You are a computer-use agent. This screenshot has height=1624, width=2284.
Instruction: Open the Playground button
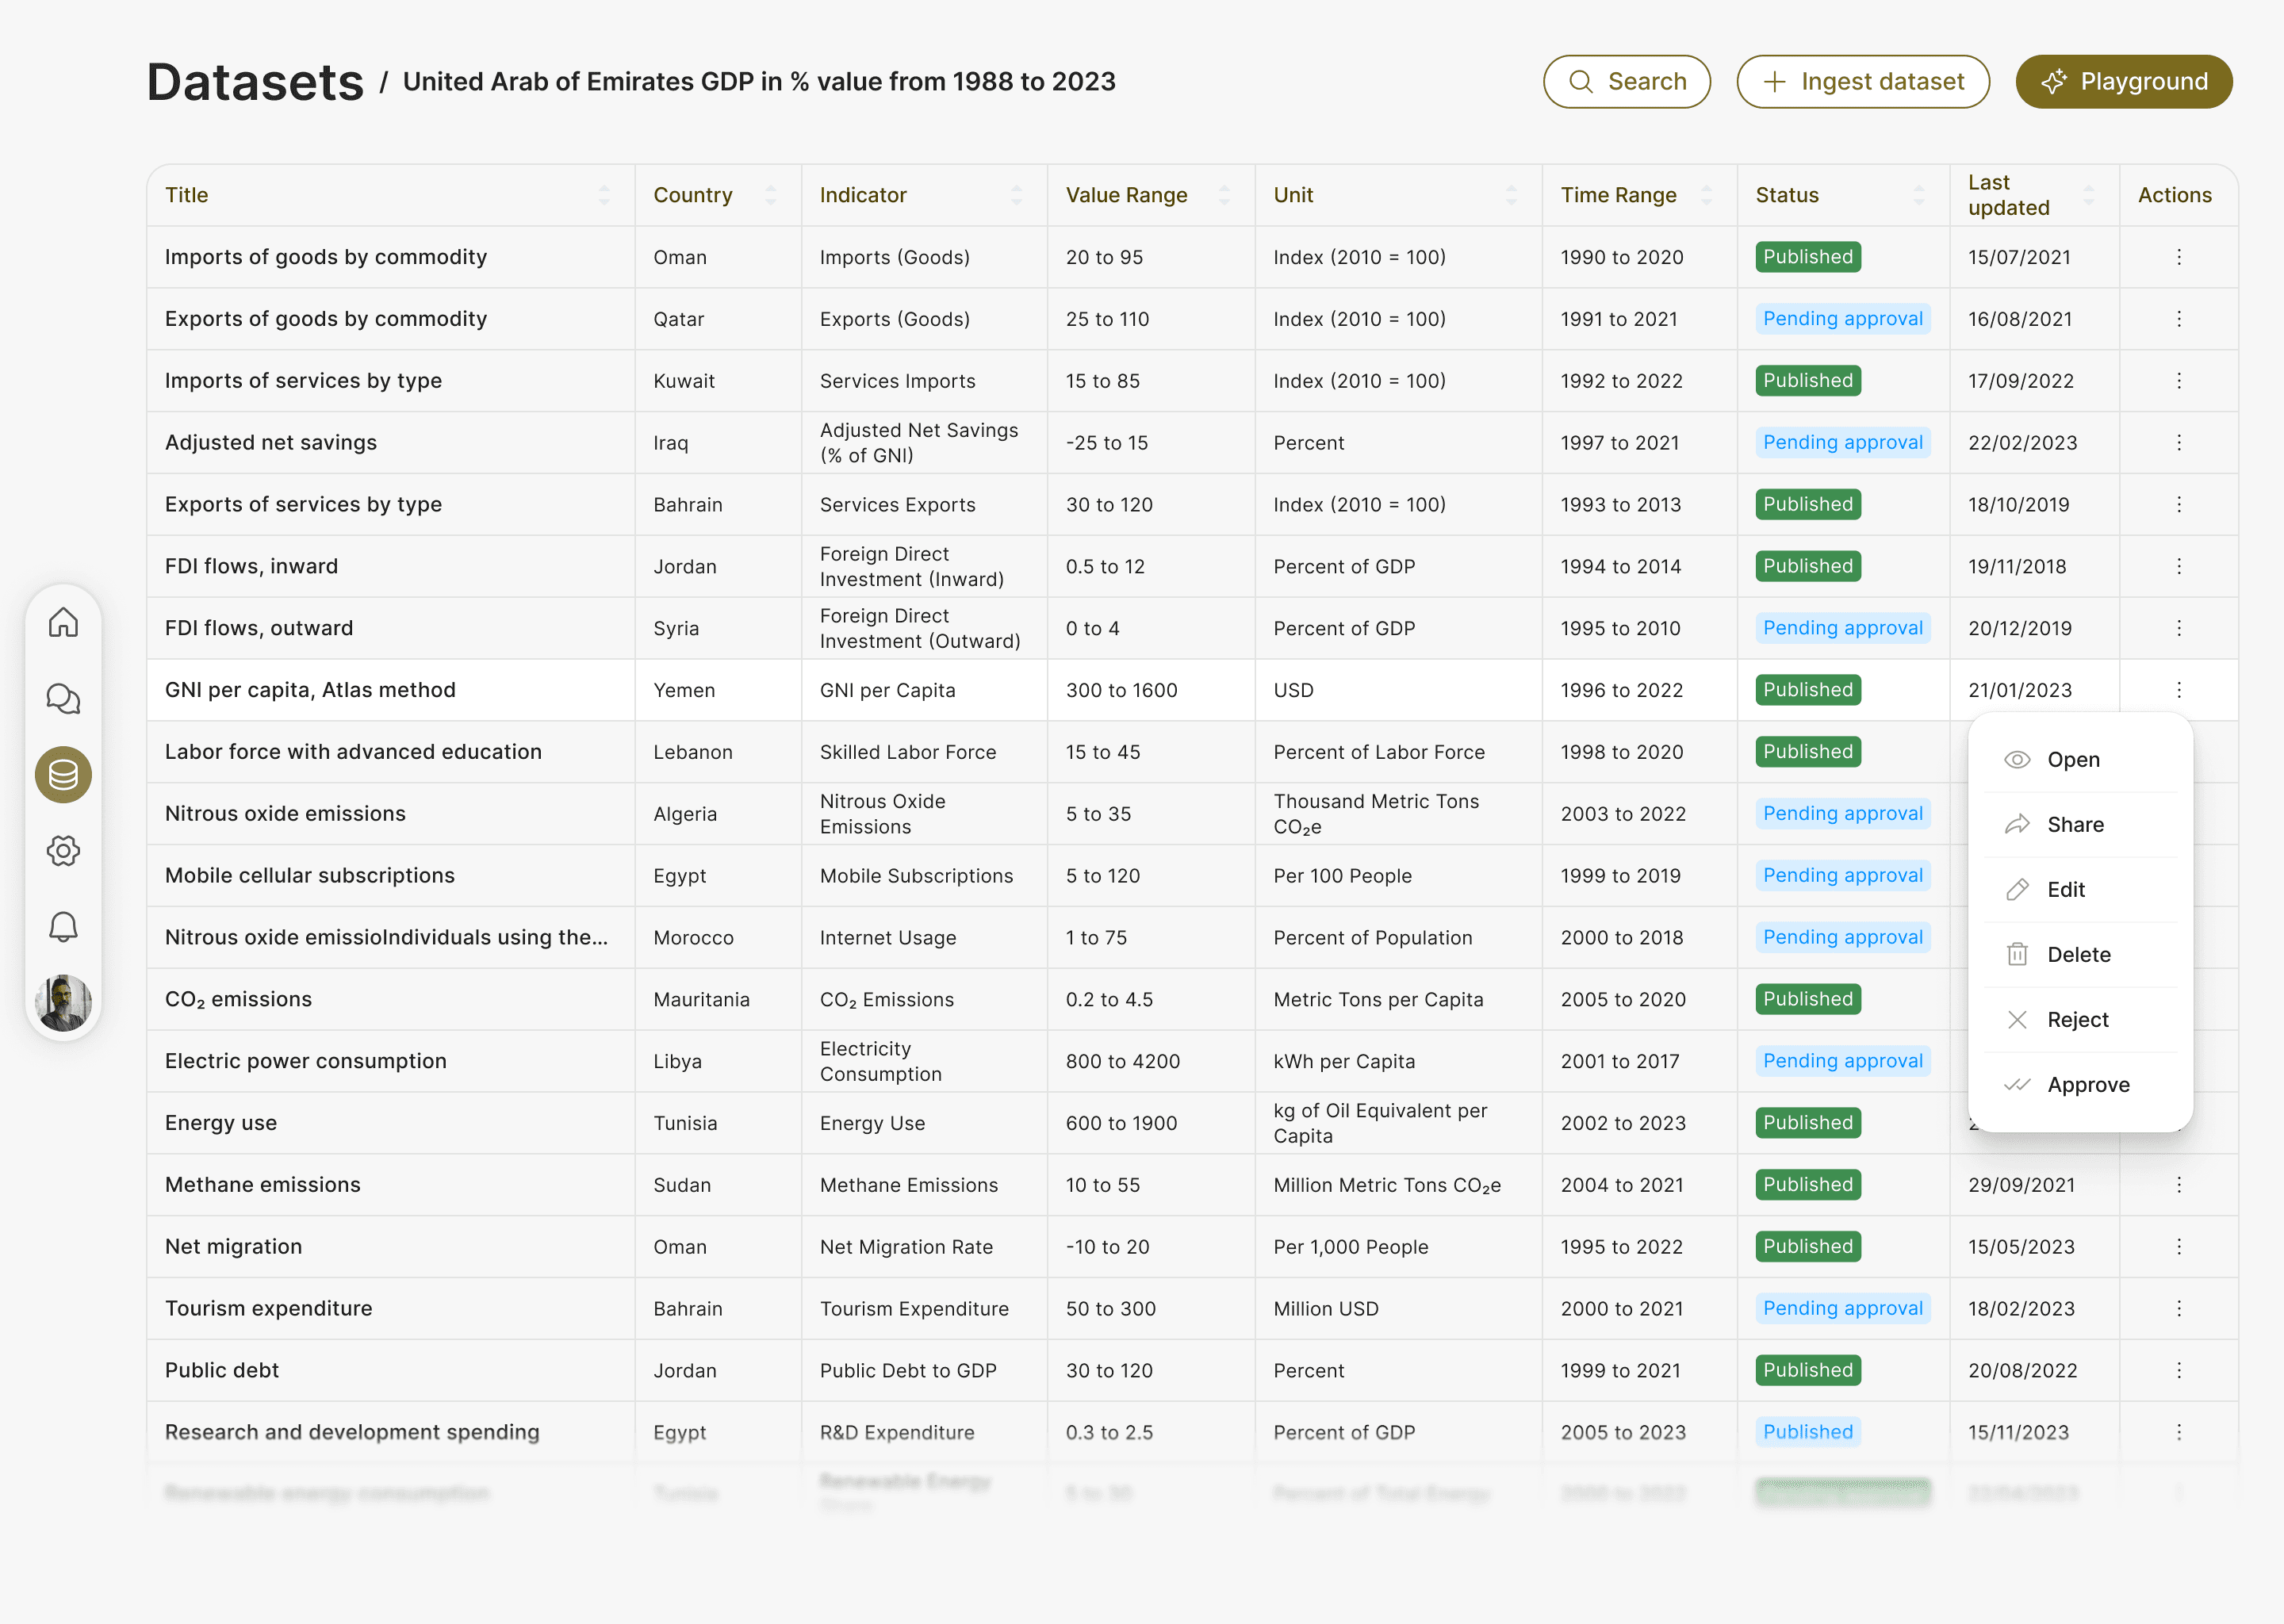pos(2123,82)
